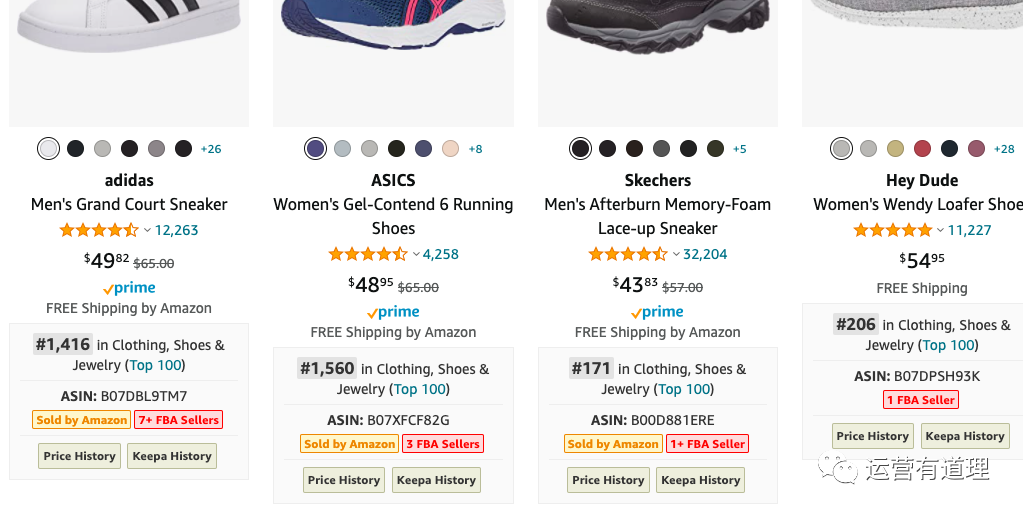The image size is (1023, 514).
Task: Open the rating dropdown arrow for Skechers sneaker
Action: [x=676, y=254]
